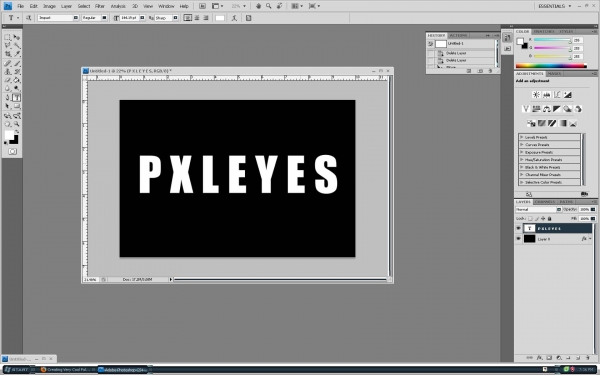Select the Eraser tool
This screenshot has width=600, height=375.
click(x=7, y=80)
